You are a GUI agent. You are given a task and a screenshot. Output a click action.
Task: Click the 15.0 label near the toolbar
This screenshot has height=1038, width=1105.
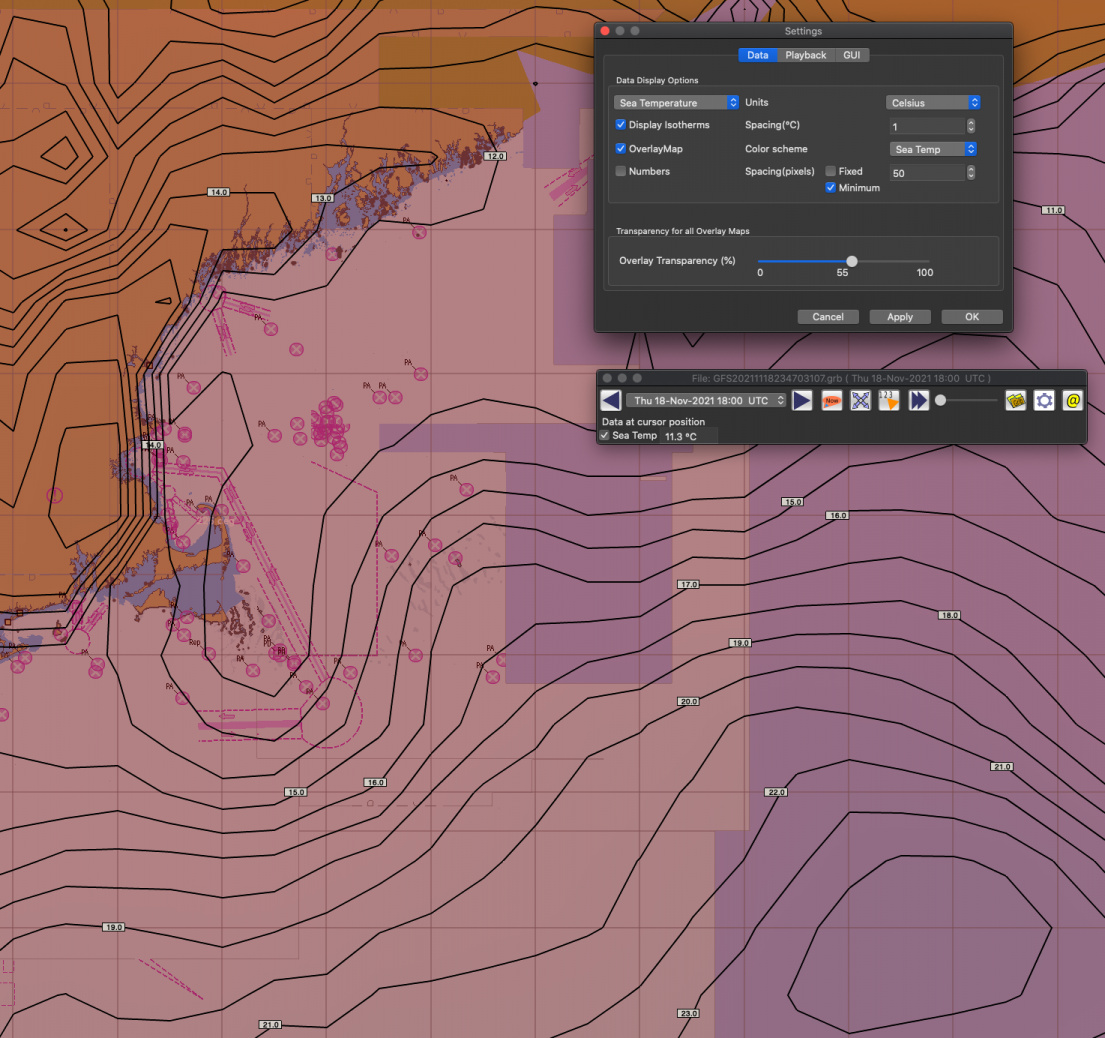pos(792,502)
